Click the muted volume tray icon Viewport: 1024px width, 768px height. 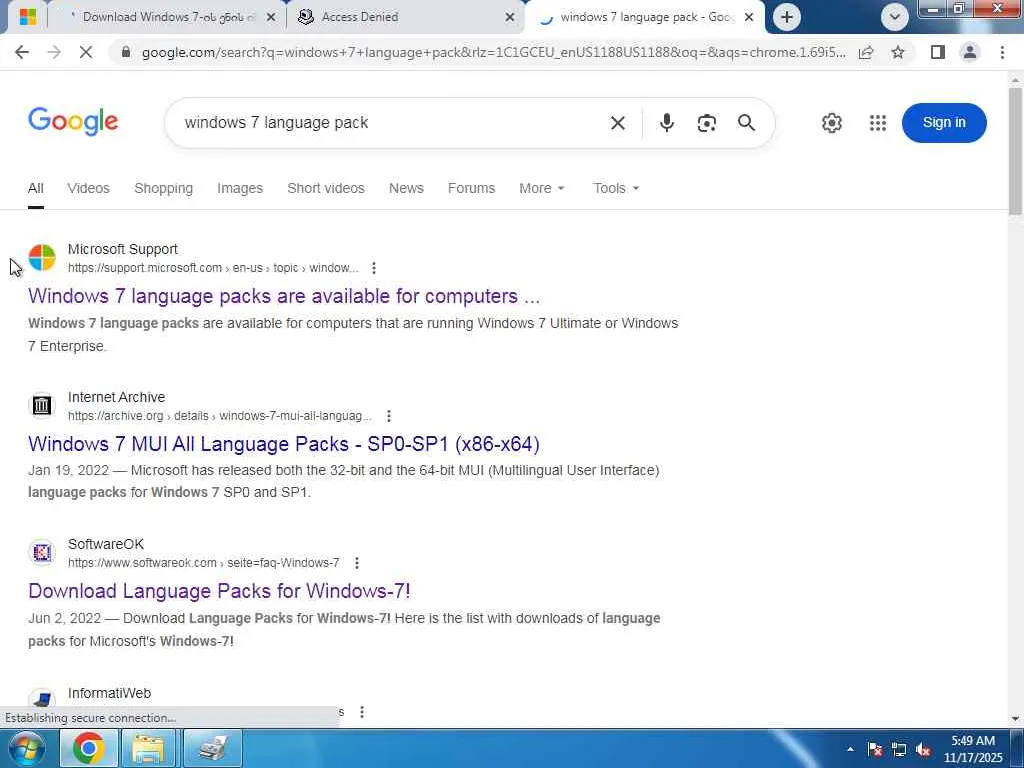click(x=923, y=750)
